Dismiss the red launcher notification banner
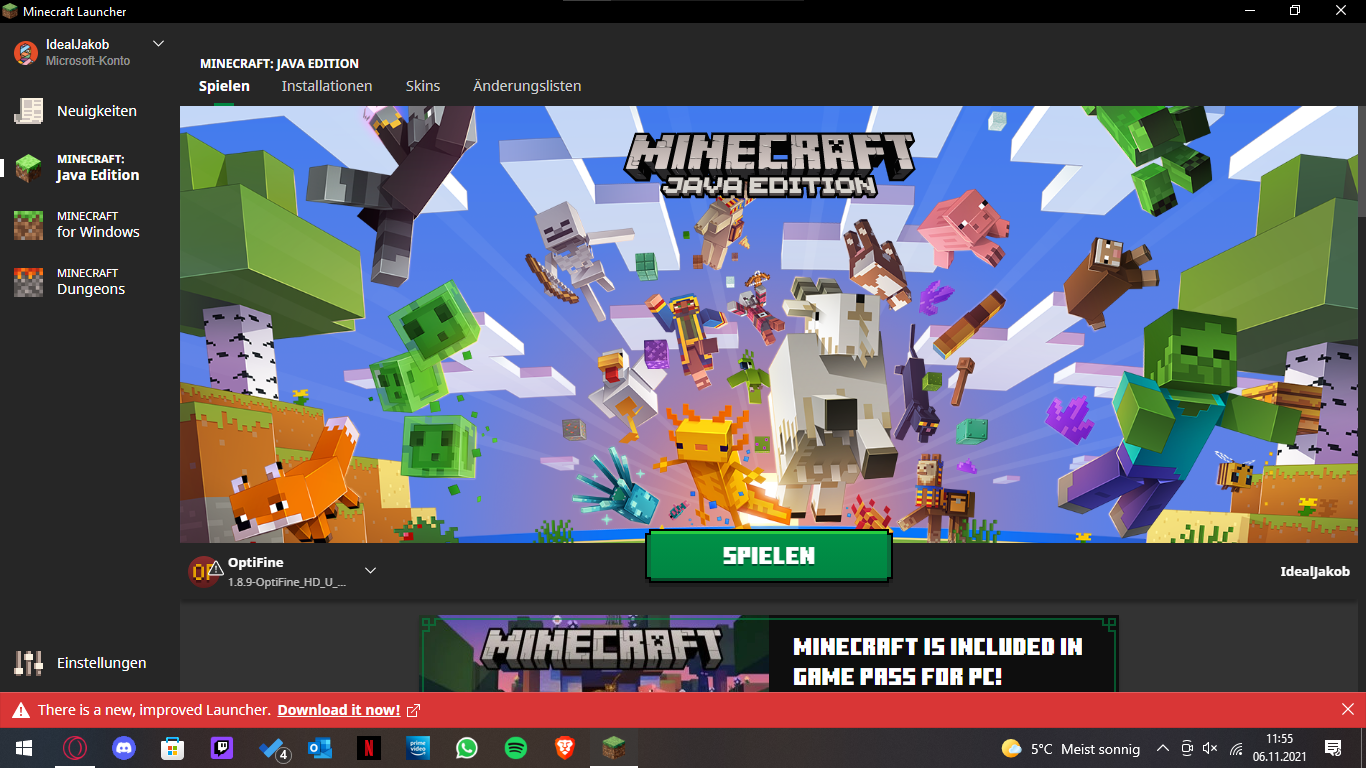Viewport: 1366px width, 768px height. point(1347,709)
